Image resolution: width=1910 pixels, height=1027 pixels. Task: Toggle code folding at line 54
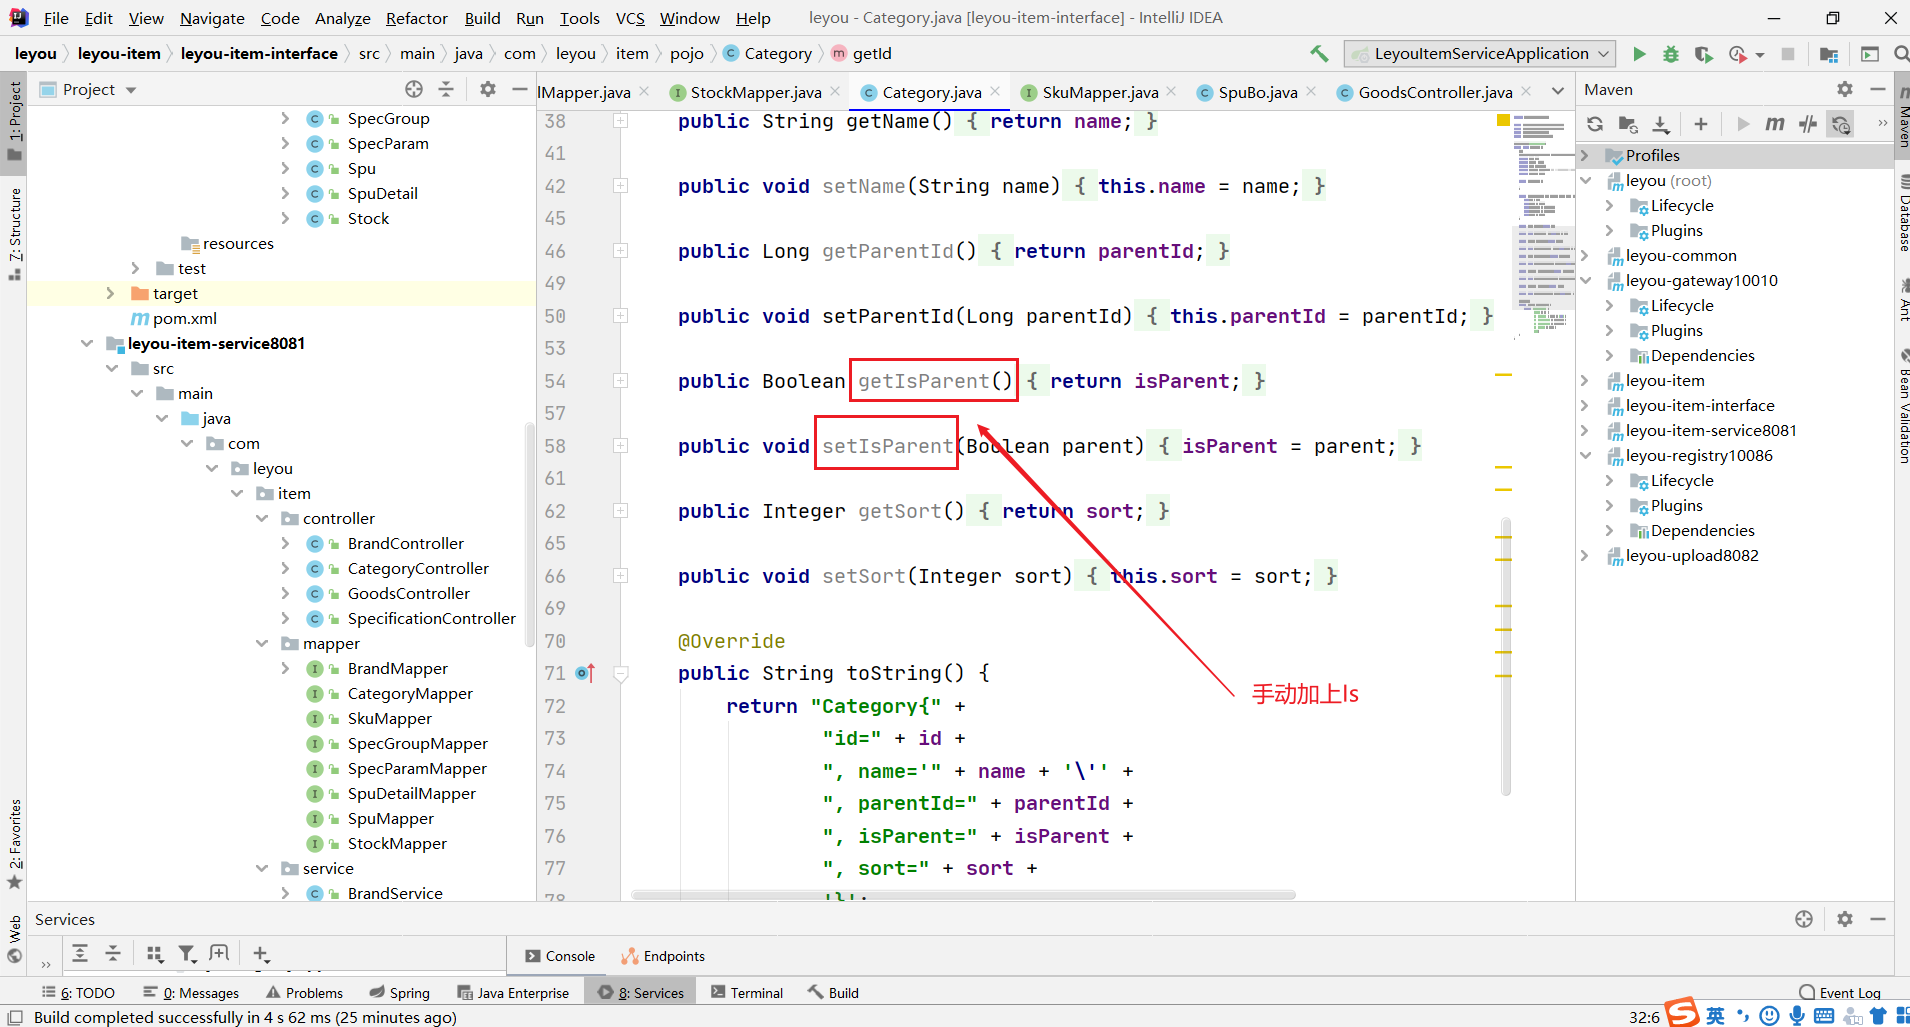621,381
